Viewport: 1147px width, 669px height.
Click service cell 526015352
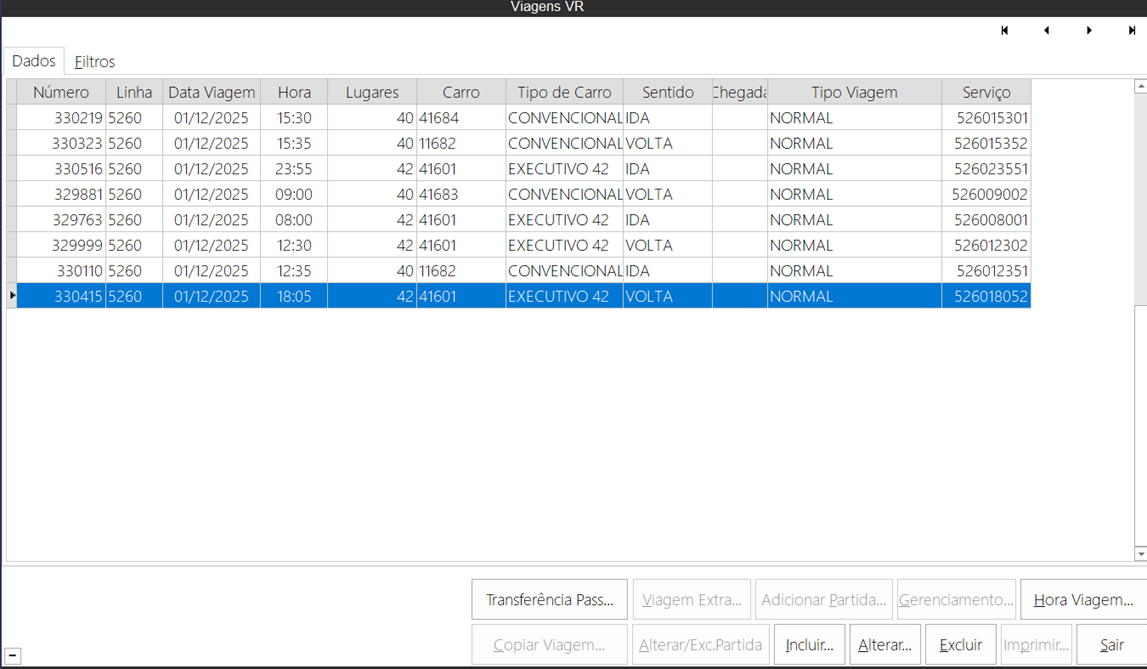tap(986, 143)
